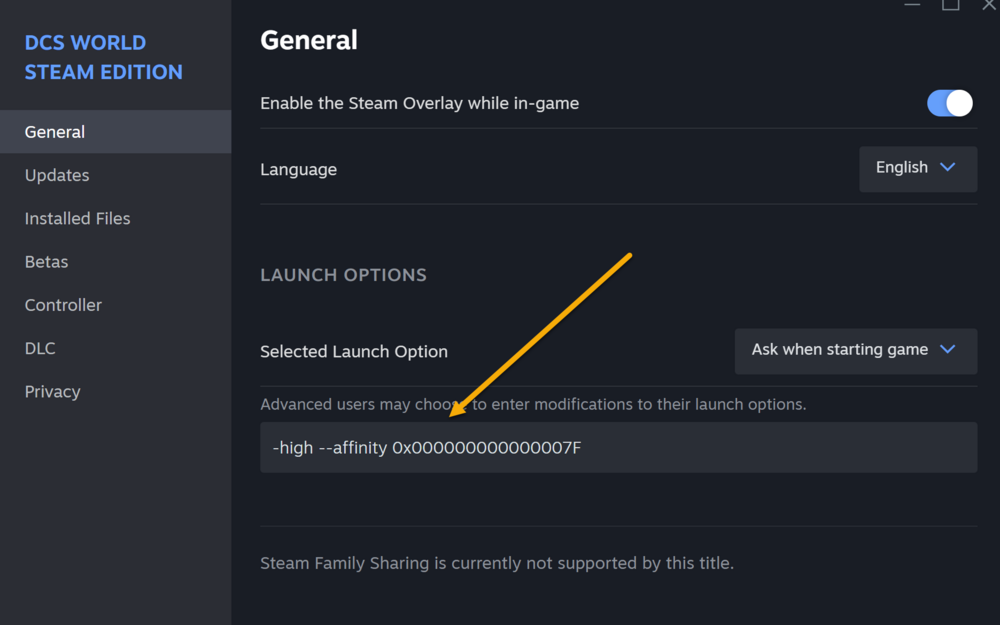Click the launch options text field
This screenshot has height=625, width=1000.
[618, 447]
